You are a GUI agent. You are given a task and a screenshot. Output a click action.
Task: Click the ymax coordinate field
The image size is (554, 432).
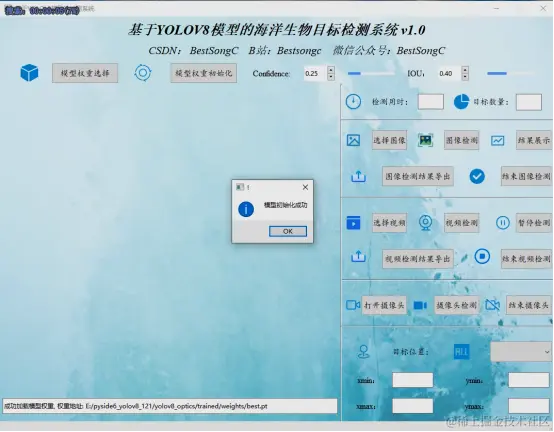point(529,406)
